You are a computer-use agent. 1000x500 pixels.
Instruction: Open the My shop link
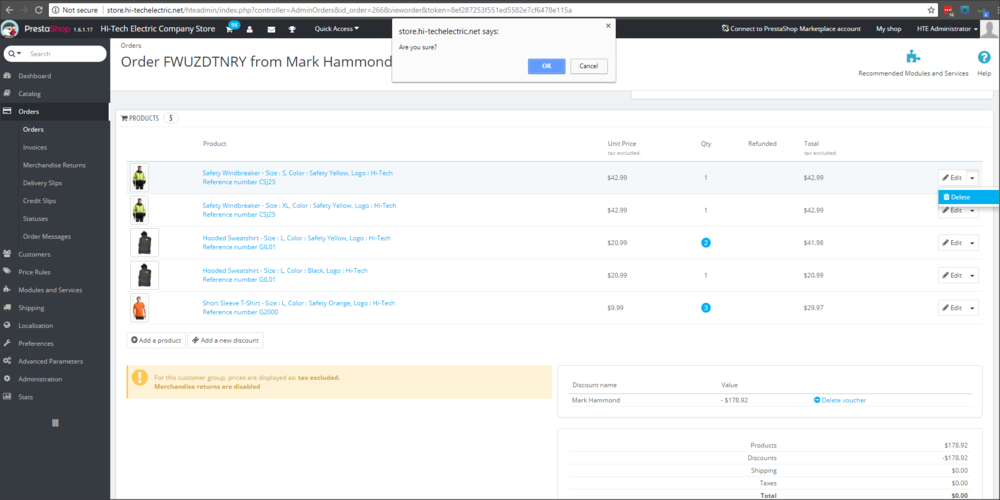pos(888,29)
